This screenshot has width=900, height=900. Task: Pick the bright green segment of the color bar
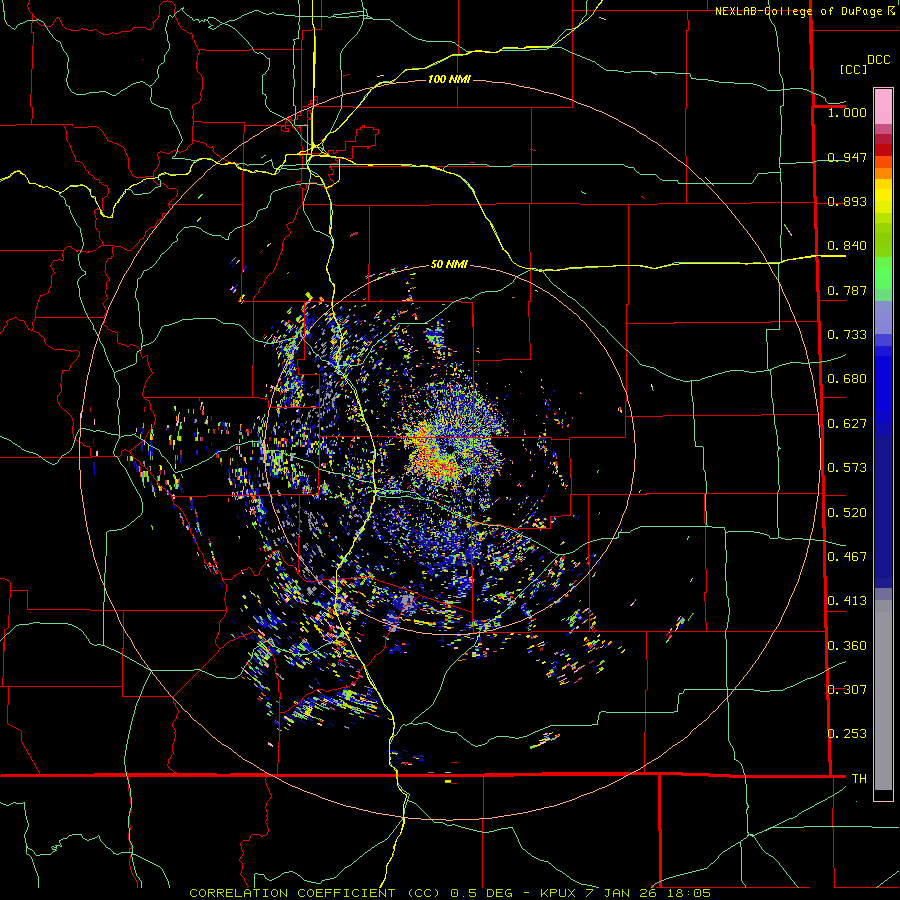click(883, 274)
